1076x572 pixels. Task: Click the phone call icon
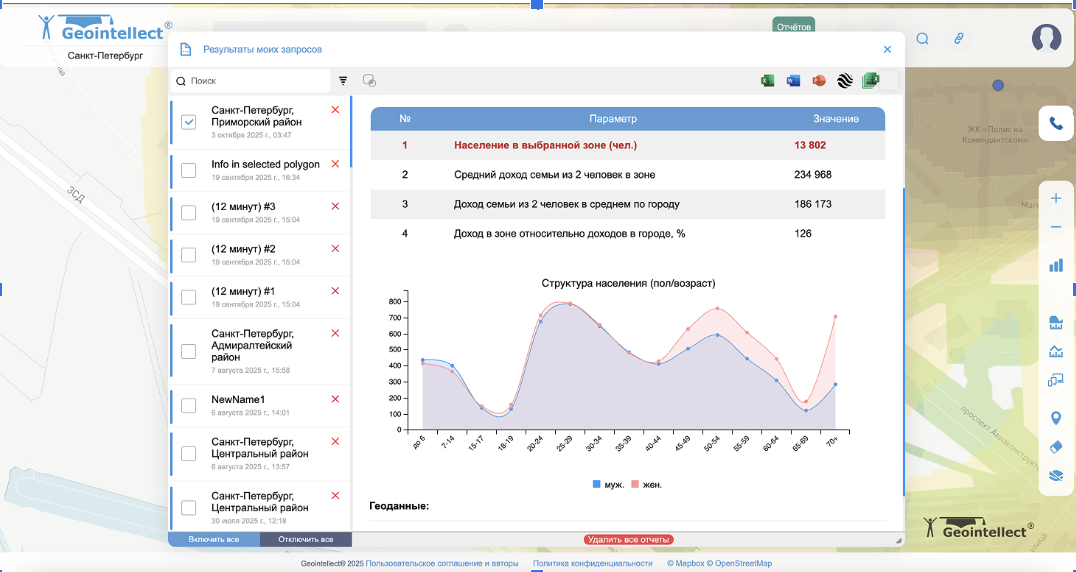[1056, 124]
